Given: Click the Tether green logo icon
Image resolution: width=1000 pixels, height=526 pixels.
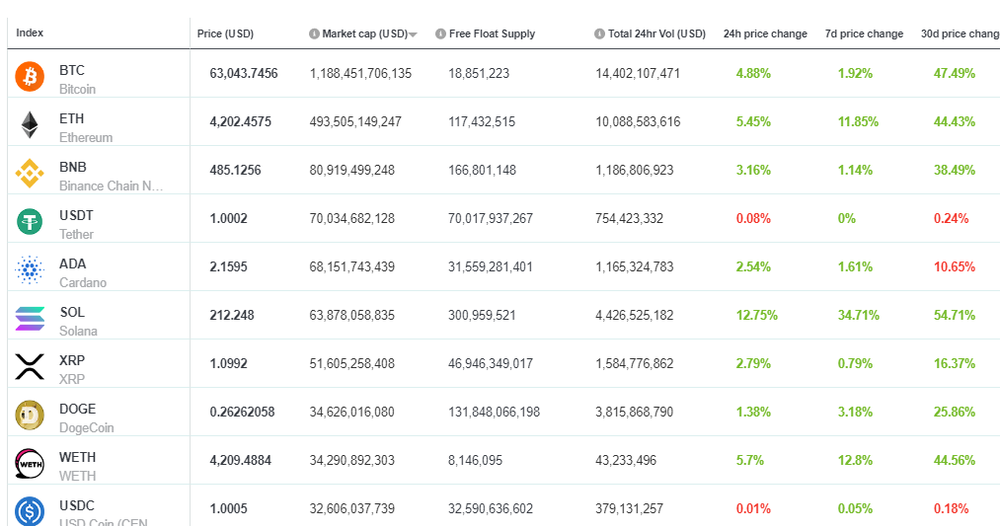Looking at the screenshot, I should pyautogui.click(x=30, y=221).
